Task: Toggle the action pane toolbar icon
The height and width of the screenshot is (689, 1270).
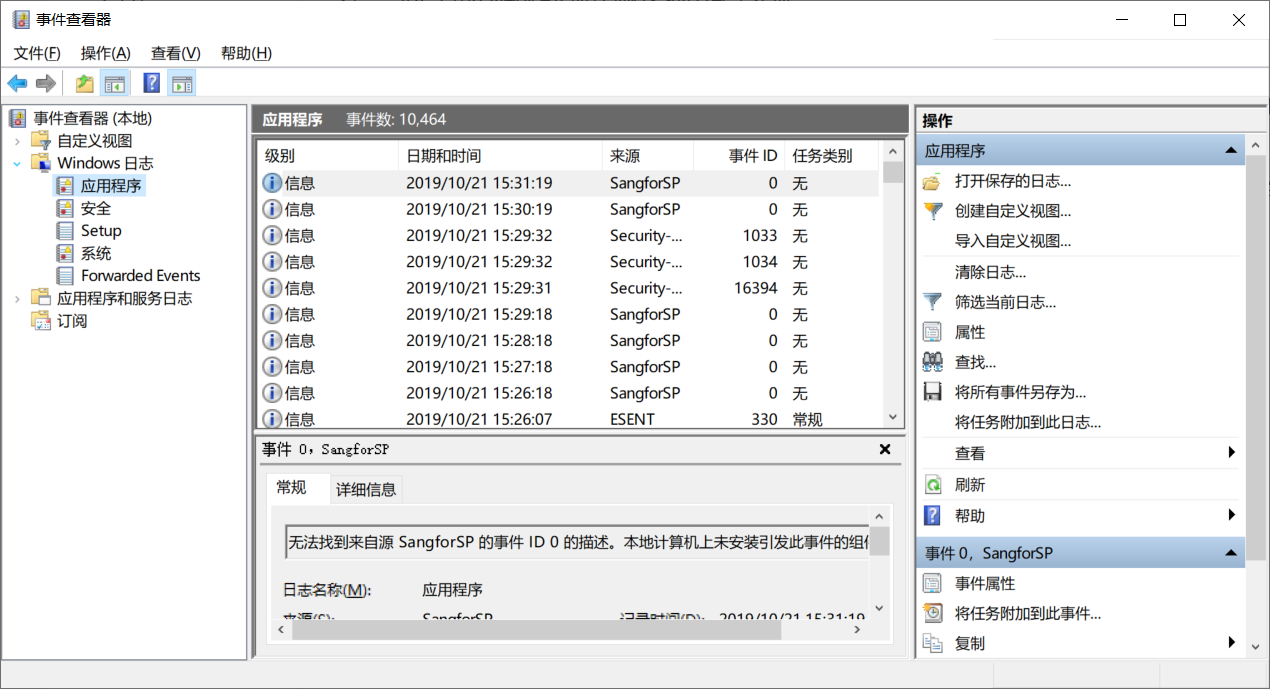Action: click(182, 83)
